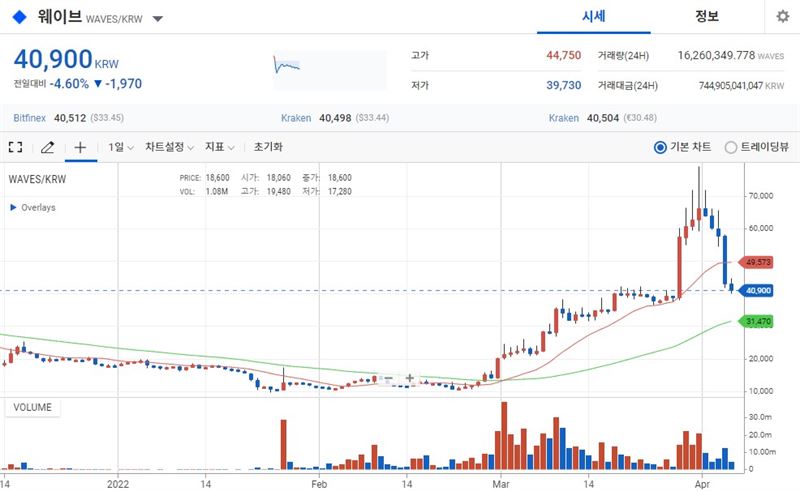
Task: Click the red 49,573 price label
Action: pyautogui.click(x=759, y=262)
